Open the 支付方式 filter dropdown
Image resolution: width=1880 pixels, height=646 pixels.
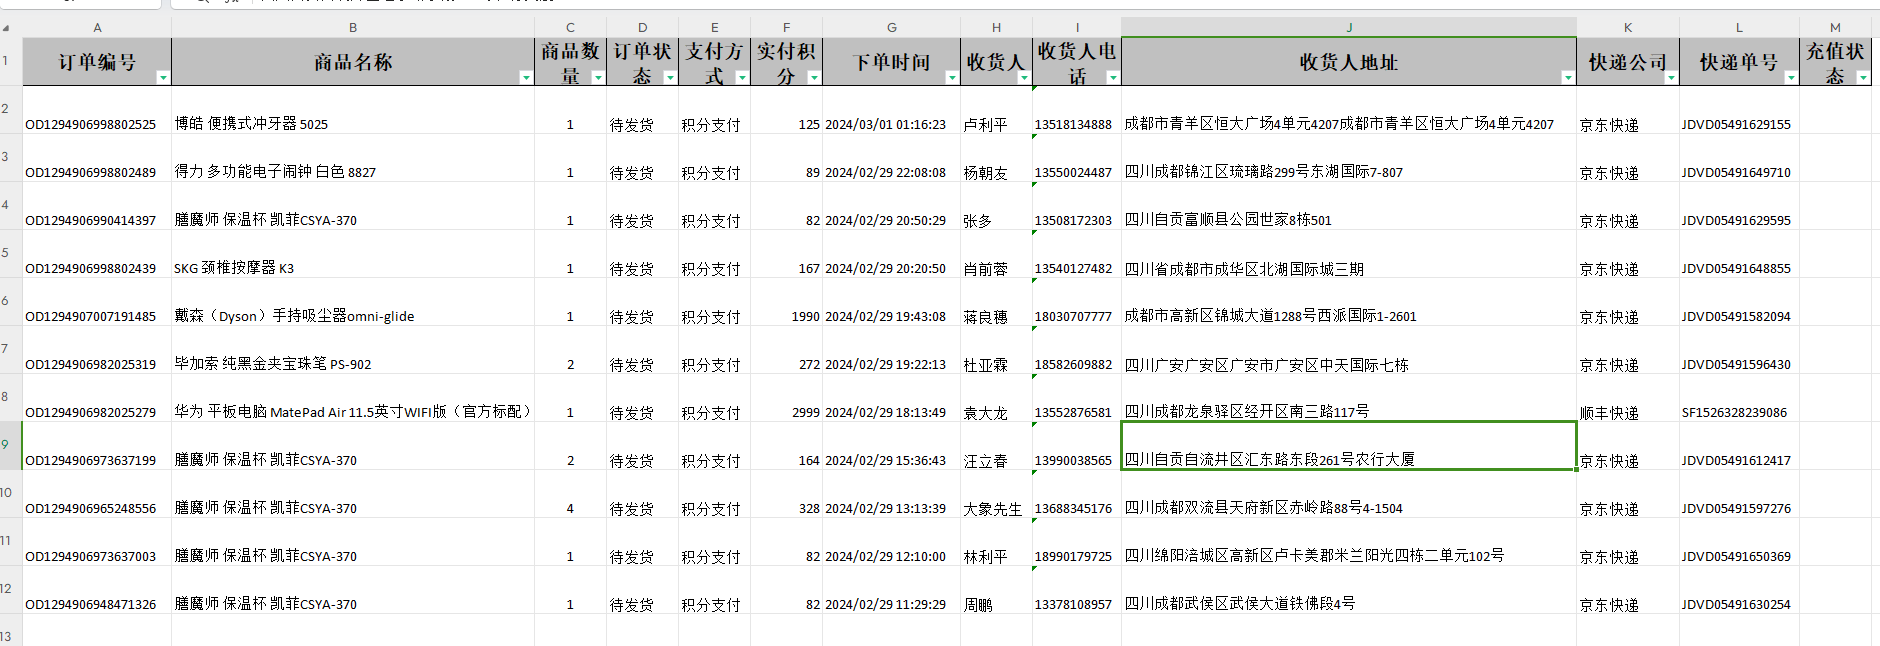(x=742, y=77)
